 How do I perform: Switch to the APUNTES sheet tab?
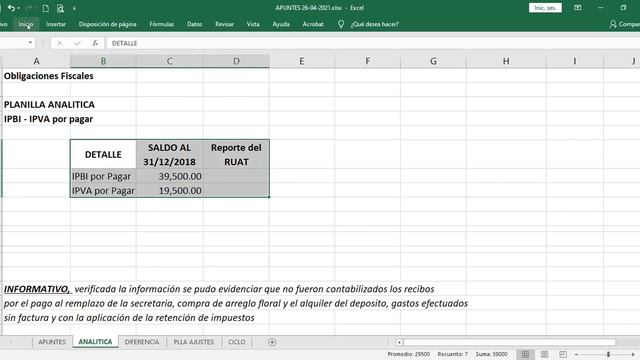pyautogui.click(x=52, y=342)
